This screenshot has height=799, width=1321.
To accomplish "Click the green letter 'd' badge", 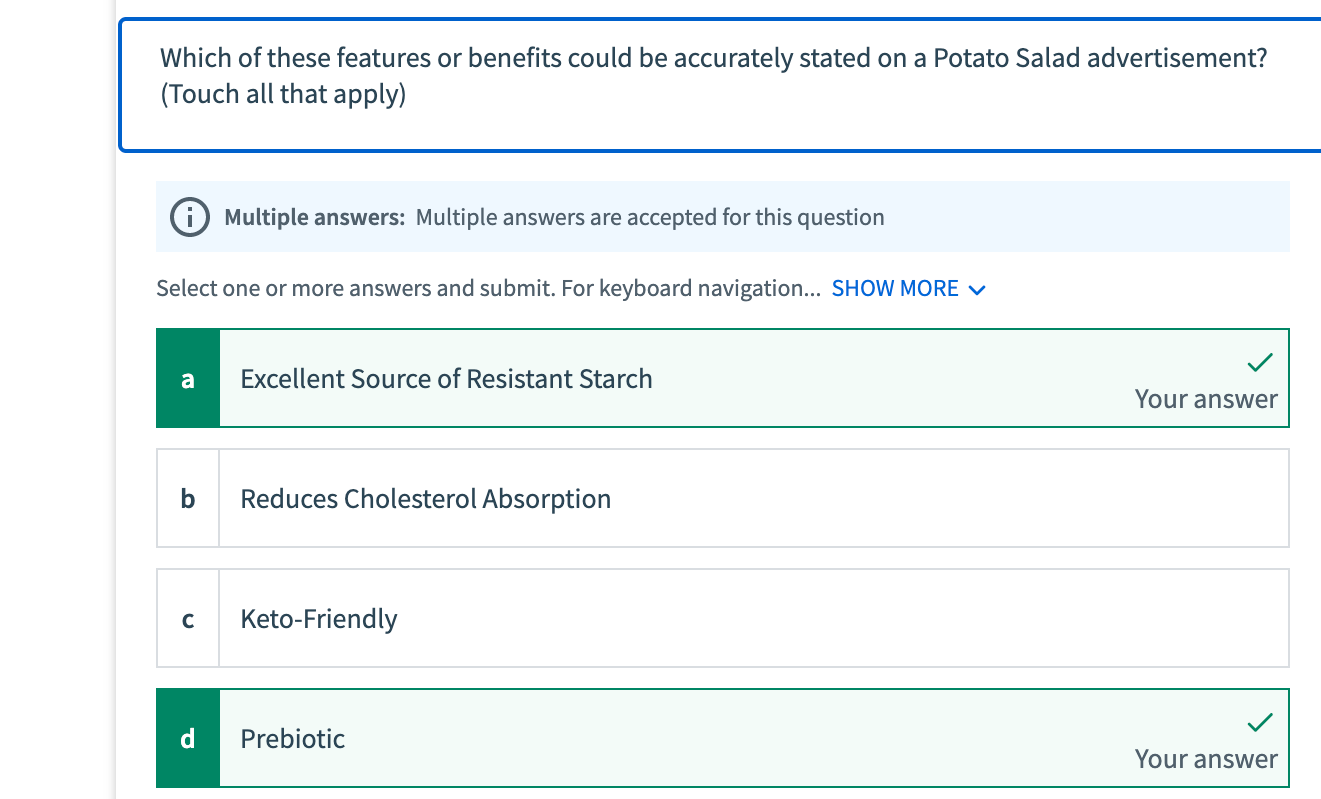I will coord(188,739).
